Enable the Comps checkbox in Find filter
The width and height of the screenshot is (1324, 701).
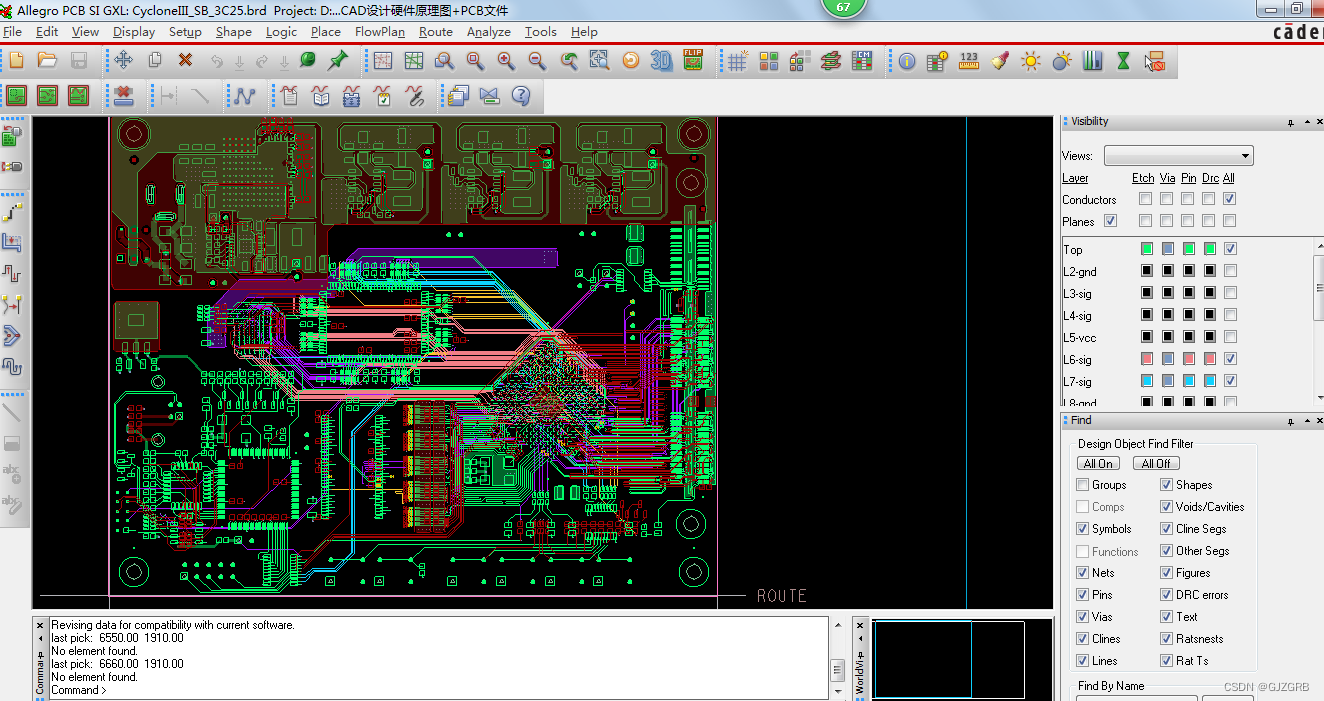(1082, 506)
